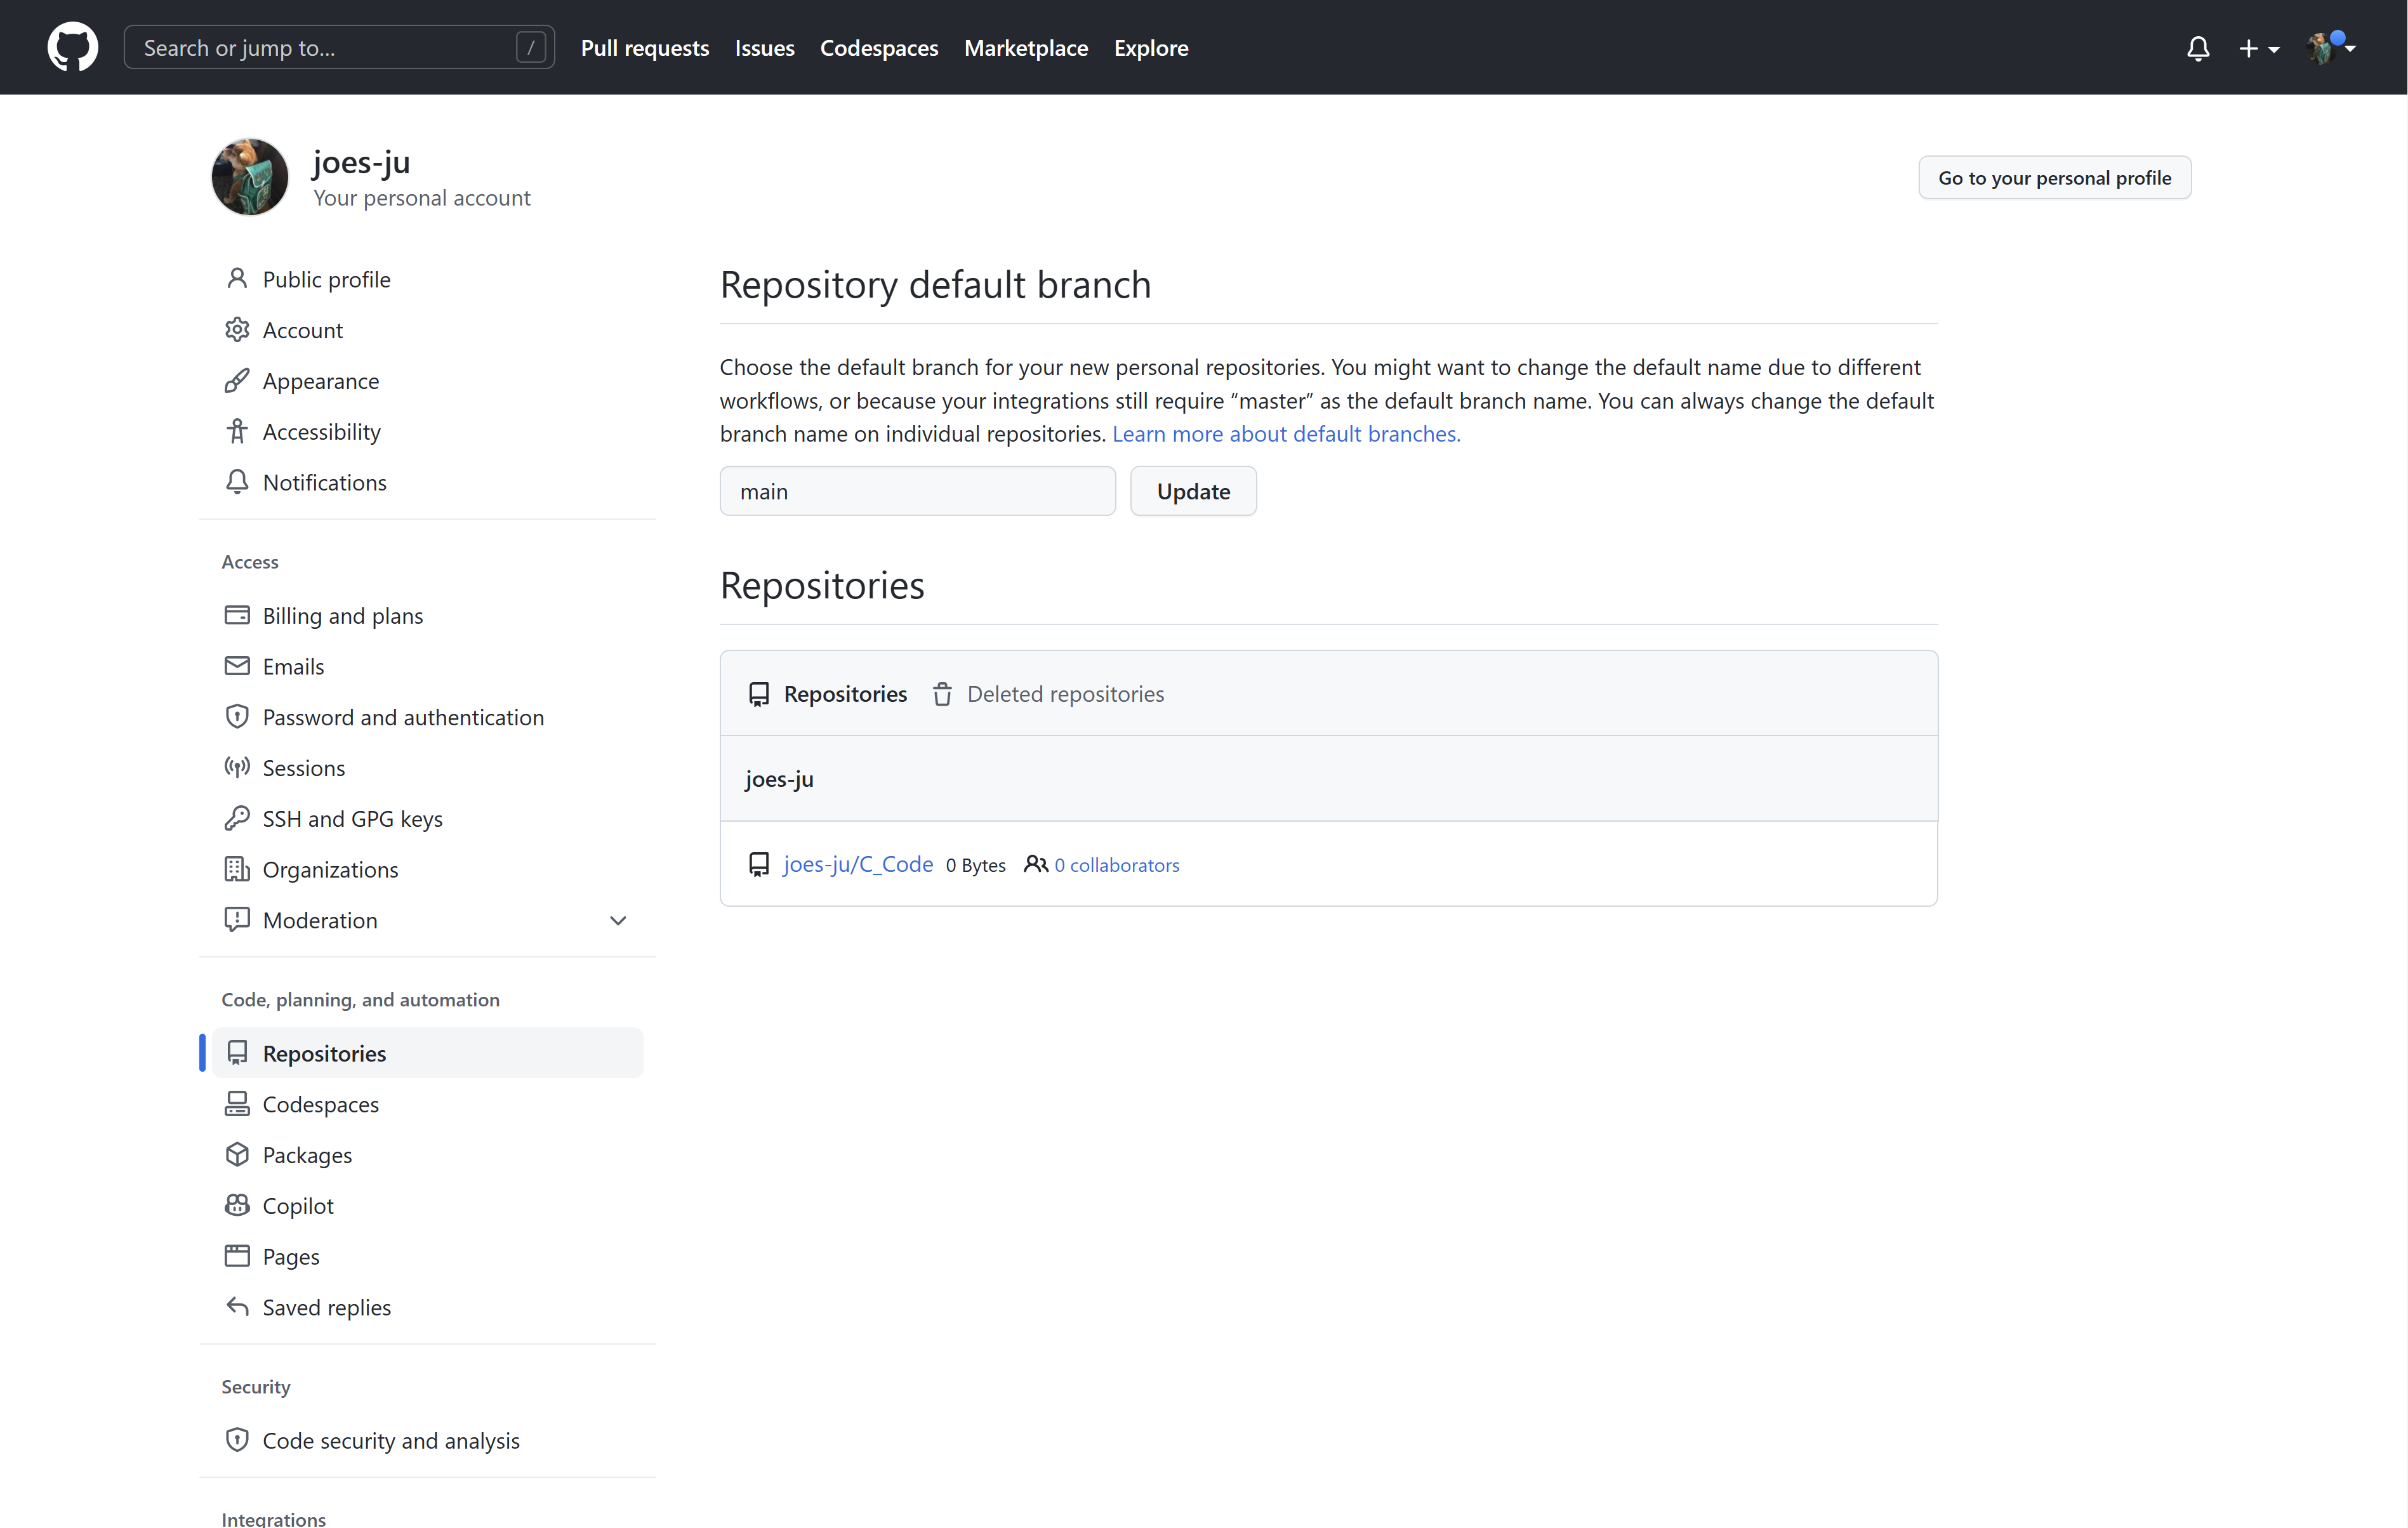The image size is (2408, 1528).
Task: Click the Pages browser icon
Action: pyautogui.click(x=237, y=1257)
